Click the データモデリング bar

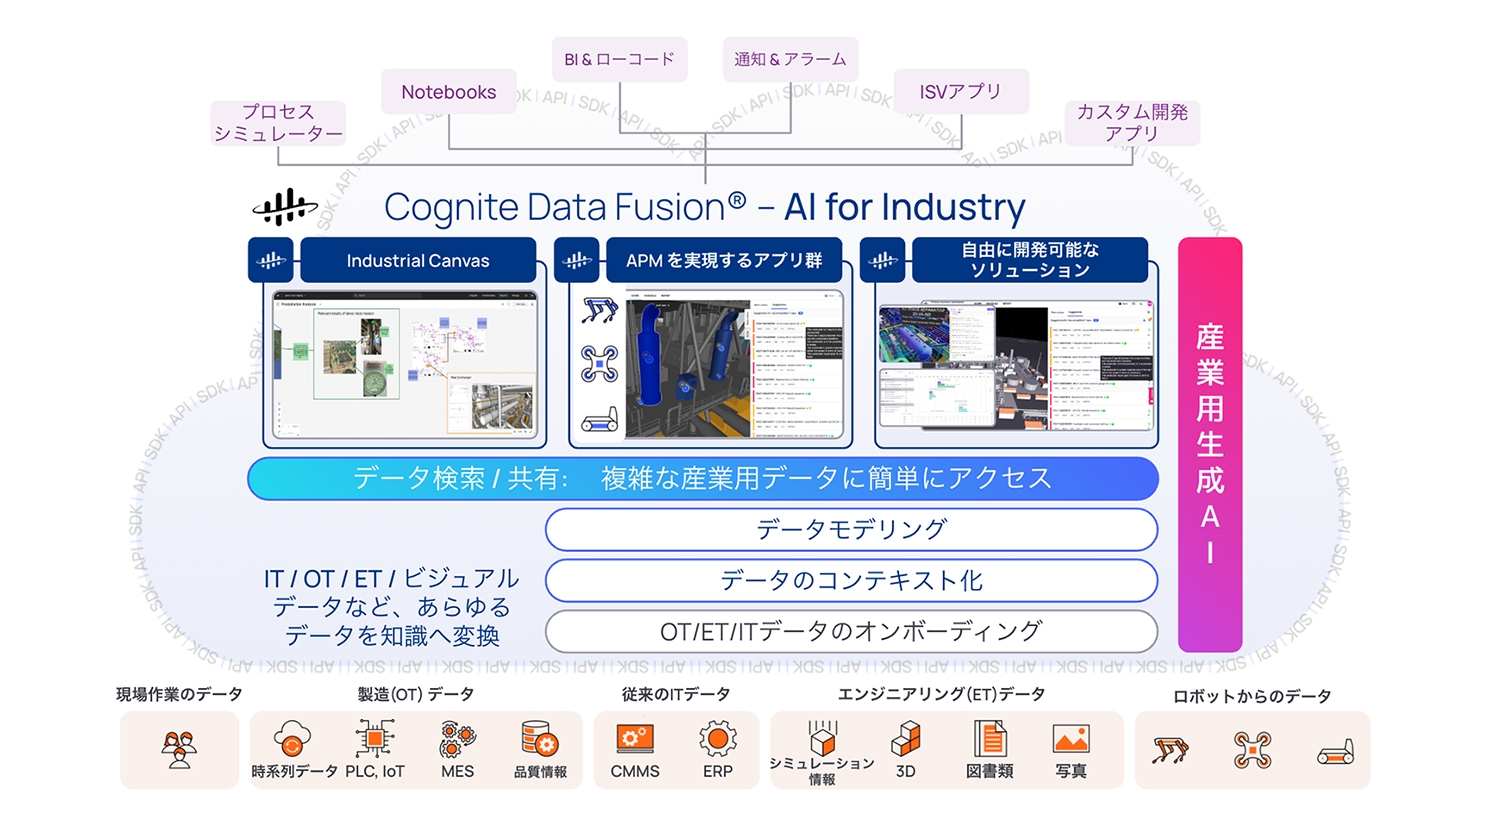click(x=851, y=530)
